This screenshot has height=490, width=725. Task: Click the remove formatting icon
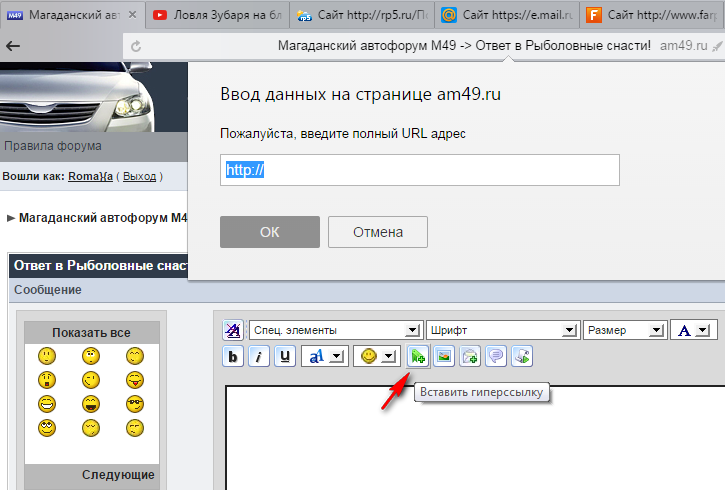click(233, 330)
